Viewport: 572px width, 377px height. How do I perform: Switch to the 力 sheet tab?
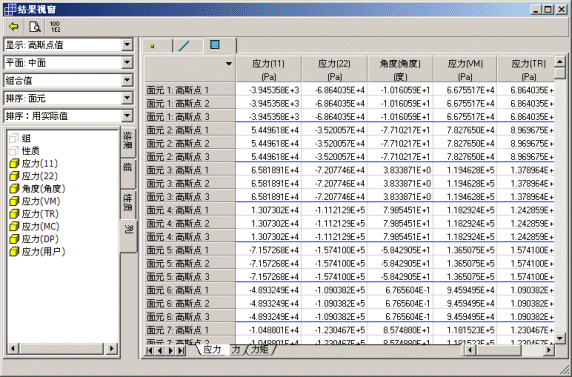(236, 349)
